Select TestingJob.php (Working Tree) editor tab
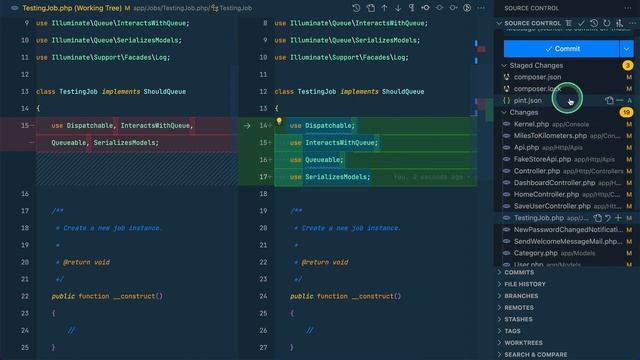 click(72, 8)
